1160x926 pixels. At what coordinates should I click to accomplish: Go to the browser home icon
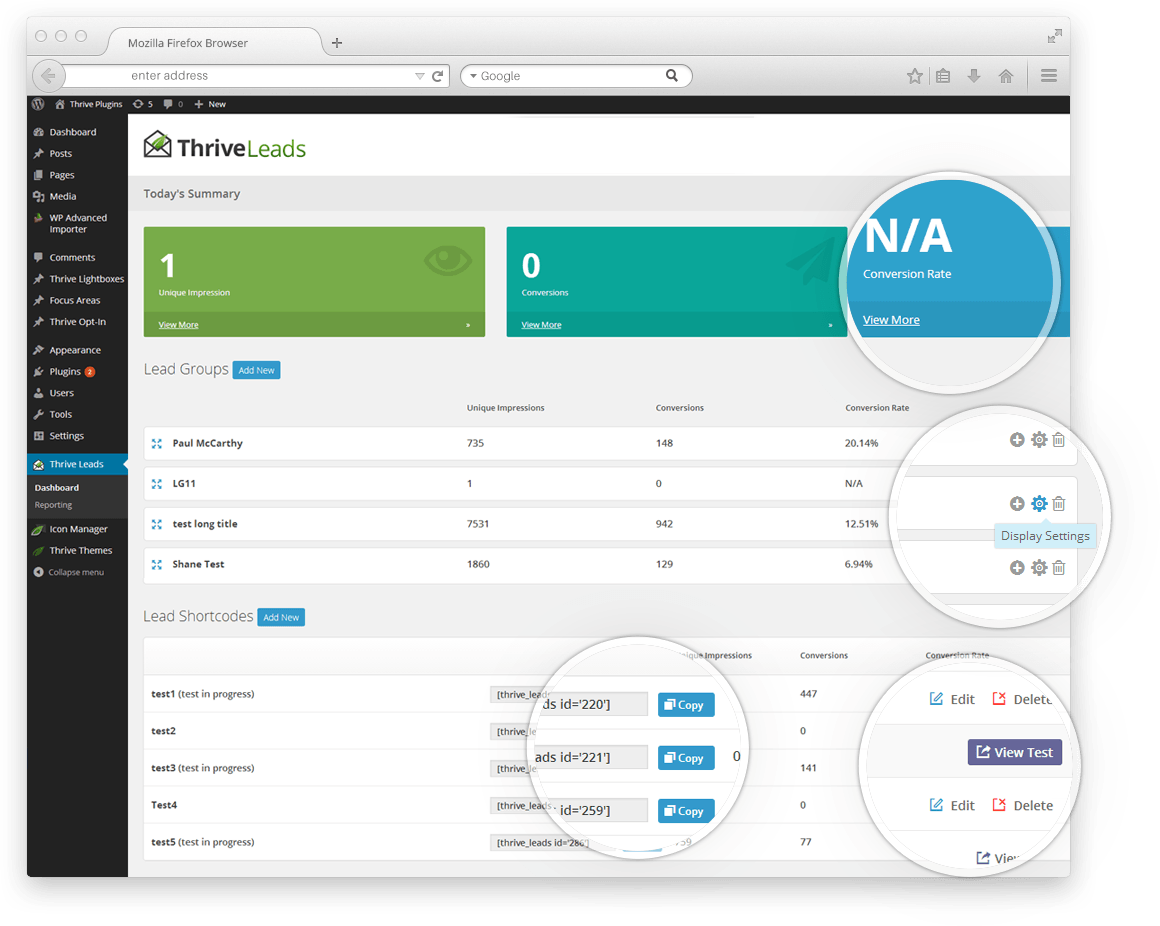pyautogui.click(x=1005, y=75)
